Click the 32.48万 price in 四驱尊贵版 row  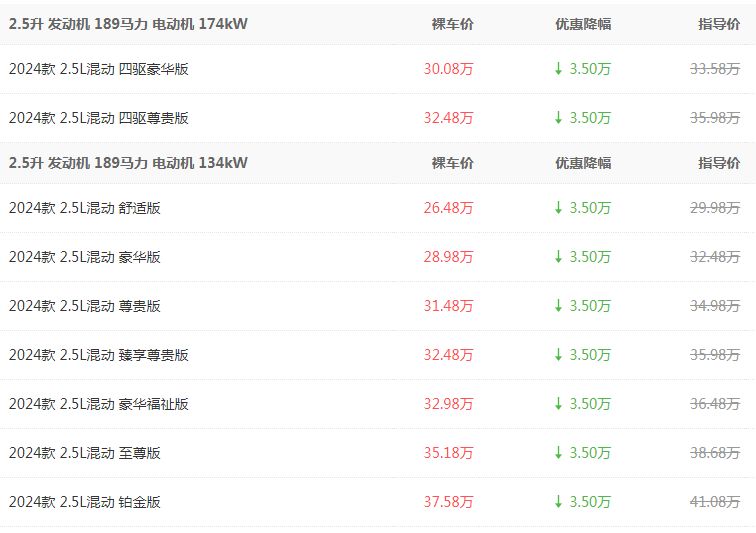click(x=448, y=118)
